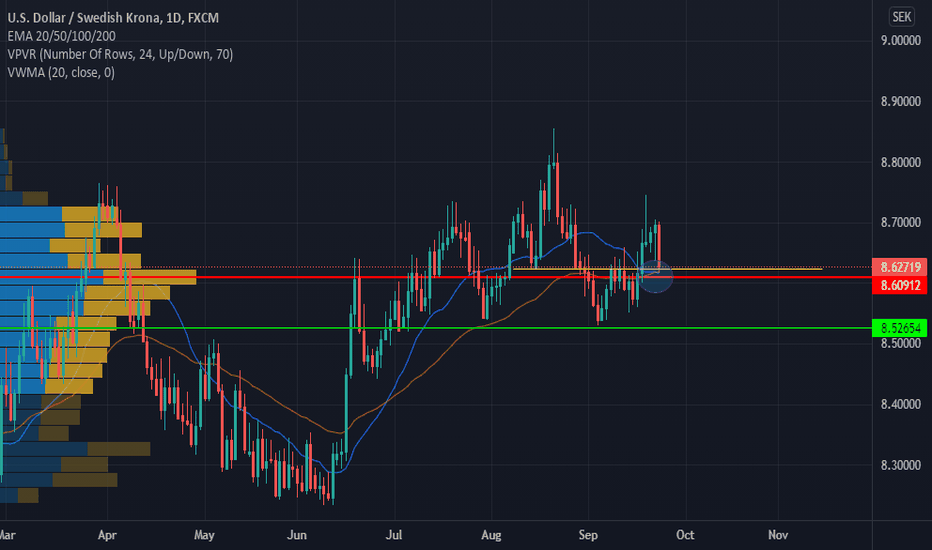Select the VWMA (20, close, 0) legend
Screen dimensions: 932x550
[x=61, y=73]
